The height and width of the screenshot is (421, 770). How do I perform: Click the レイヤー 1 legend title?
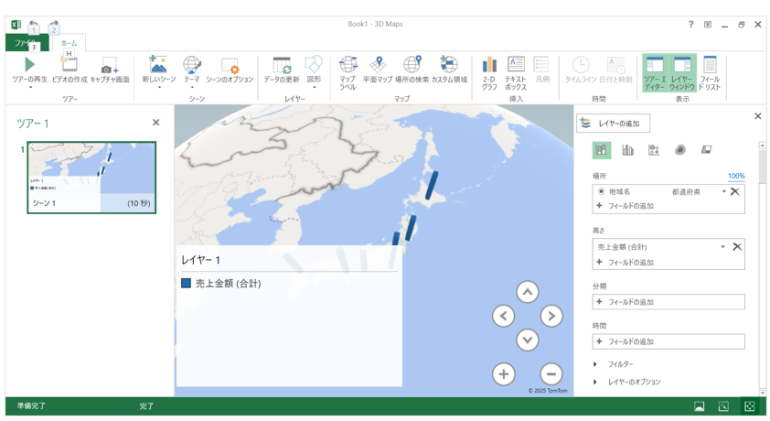pyautogui.click(x=200, y=260)
